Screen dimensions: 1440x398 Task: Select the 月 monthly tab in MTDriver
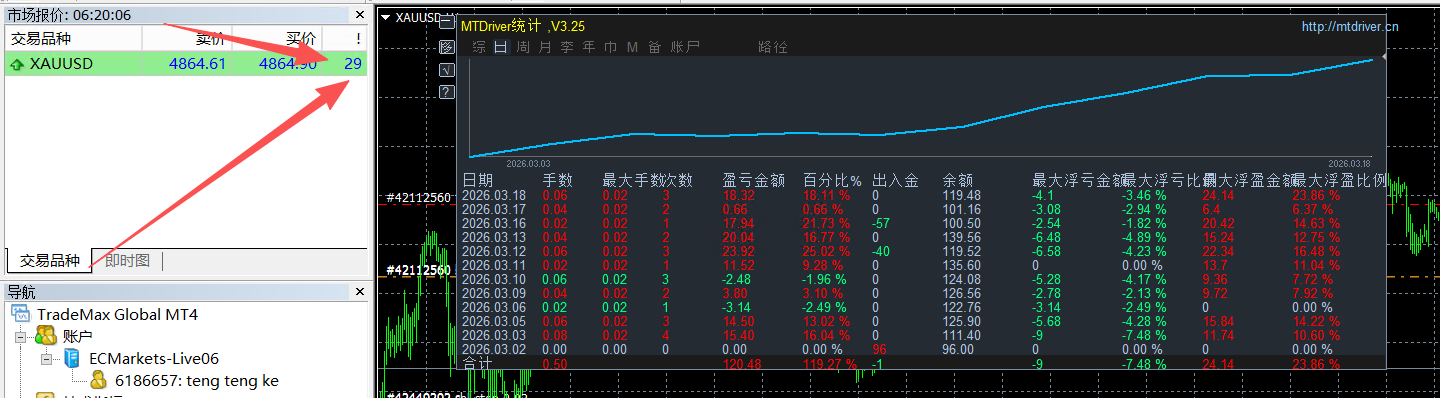[545, 47]
